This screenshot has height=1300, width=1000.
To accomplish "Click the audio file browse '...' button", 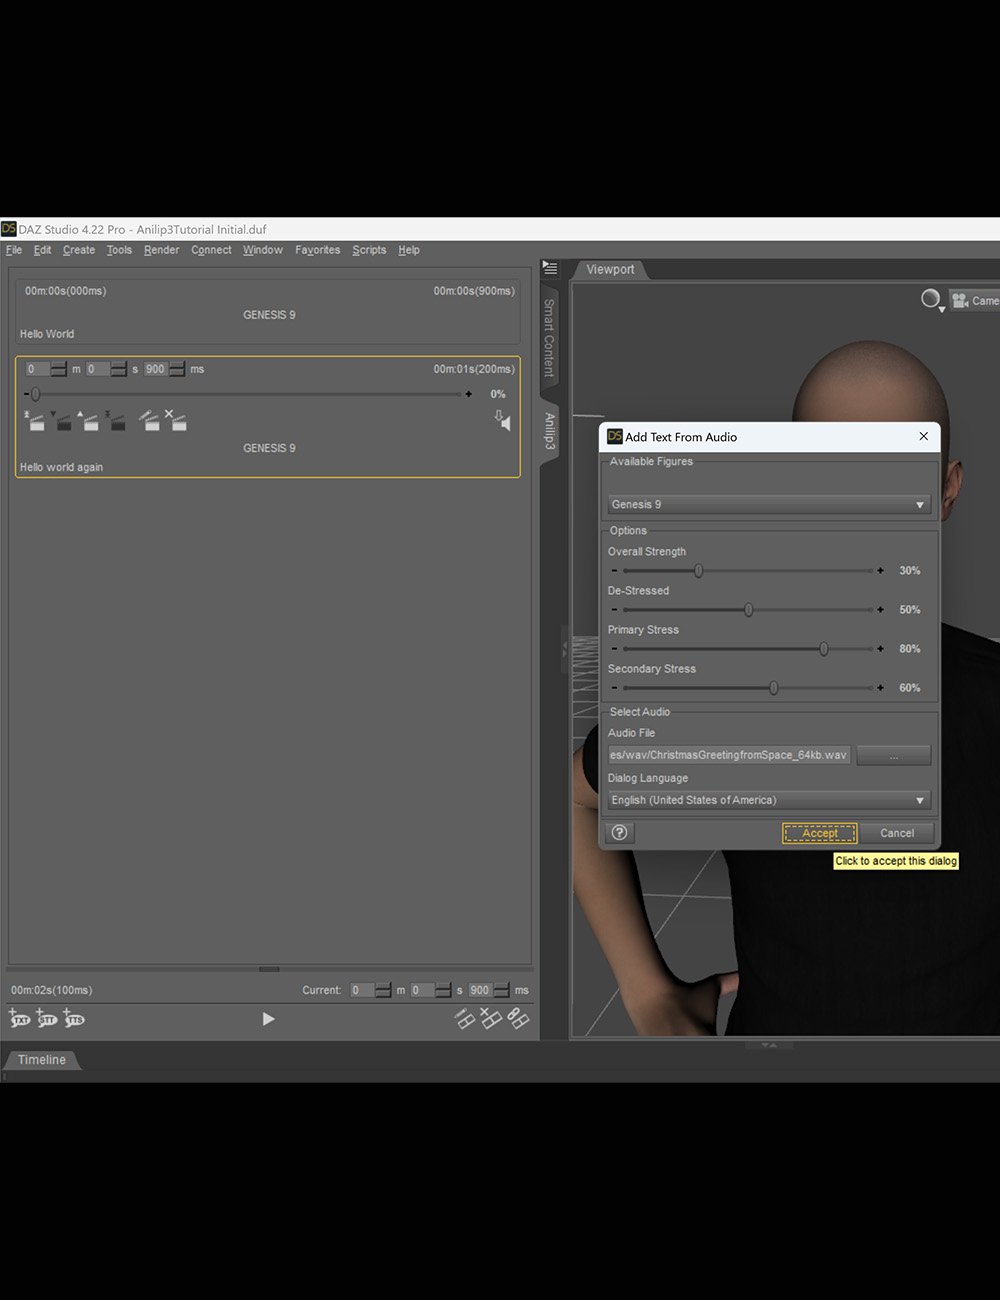I will (893, 756).
